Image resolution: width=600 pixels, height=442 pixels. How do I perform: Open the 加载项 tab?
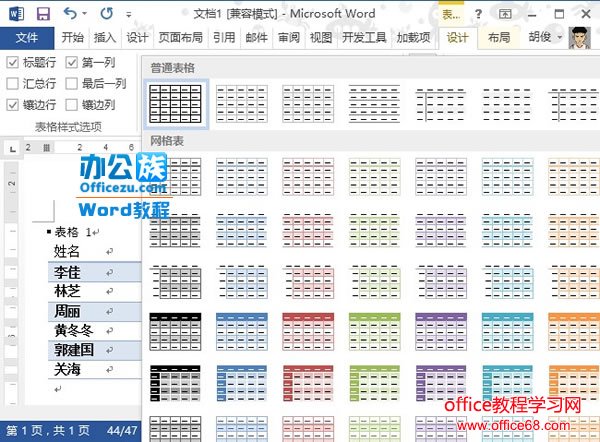point(413,38)
